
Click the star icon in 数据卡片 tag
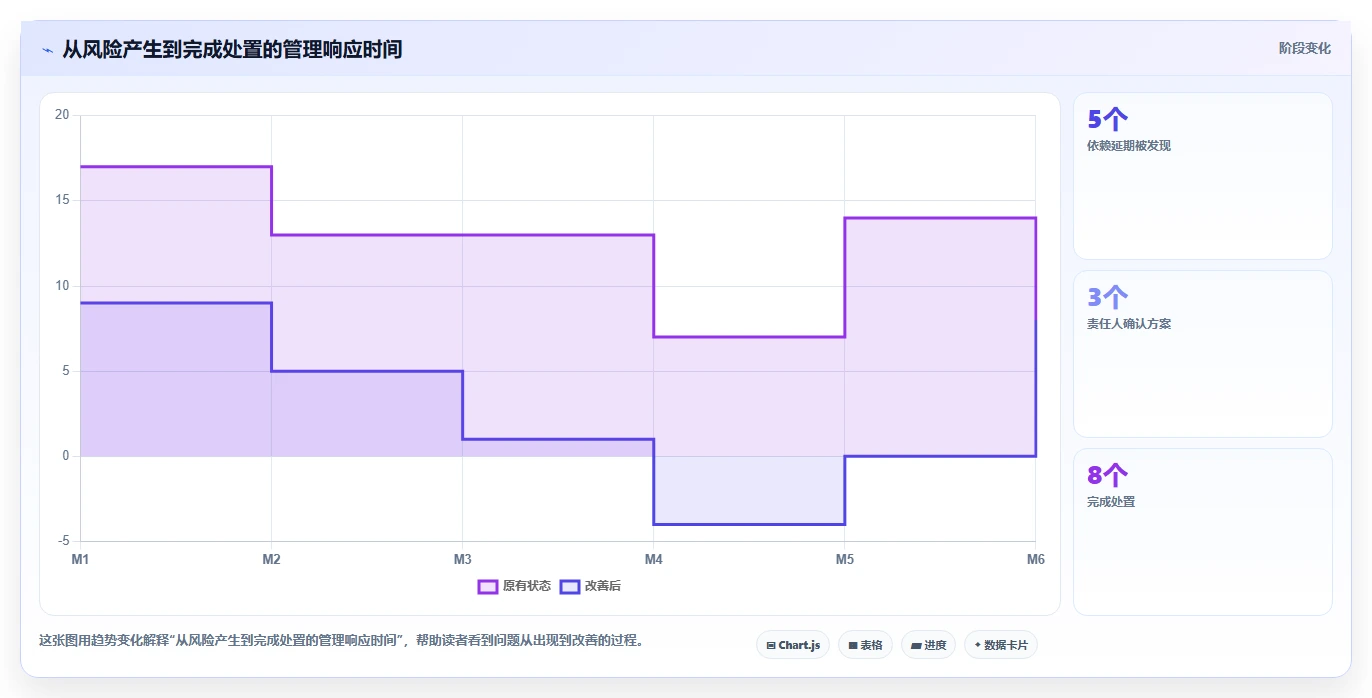977,645
